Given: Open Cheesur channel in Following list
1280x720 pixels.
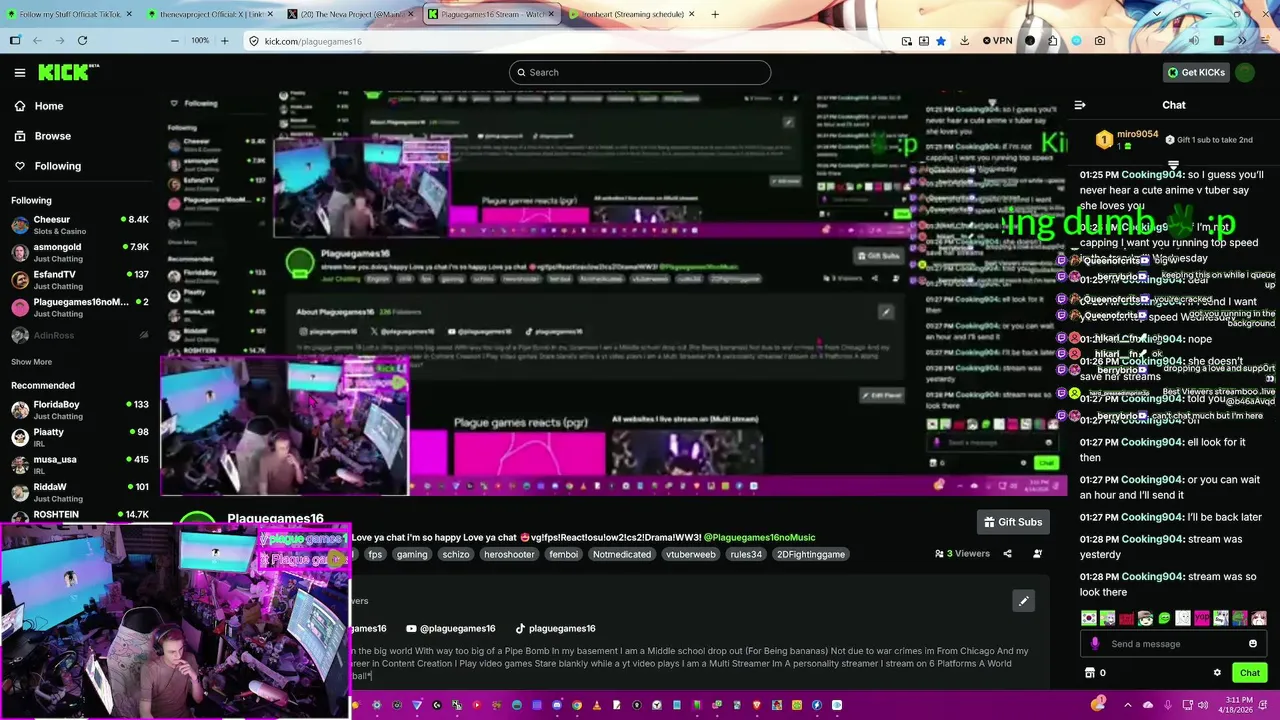Looking at the screenshot, I should [80, 225].
